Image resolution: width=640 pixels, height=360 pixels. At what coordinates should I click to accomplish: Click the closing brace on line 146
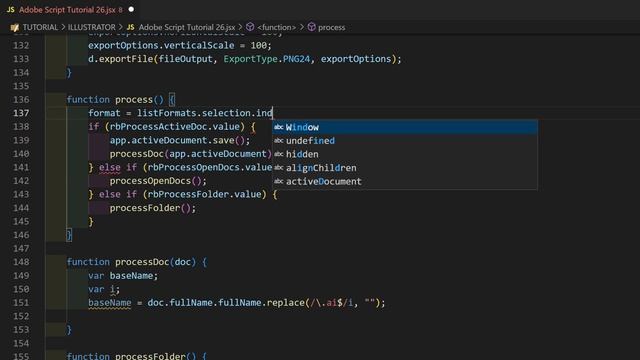[x=69, y=235]
